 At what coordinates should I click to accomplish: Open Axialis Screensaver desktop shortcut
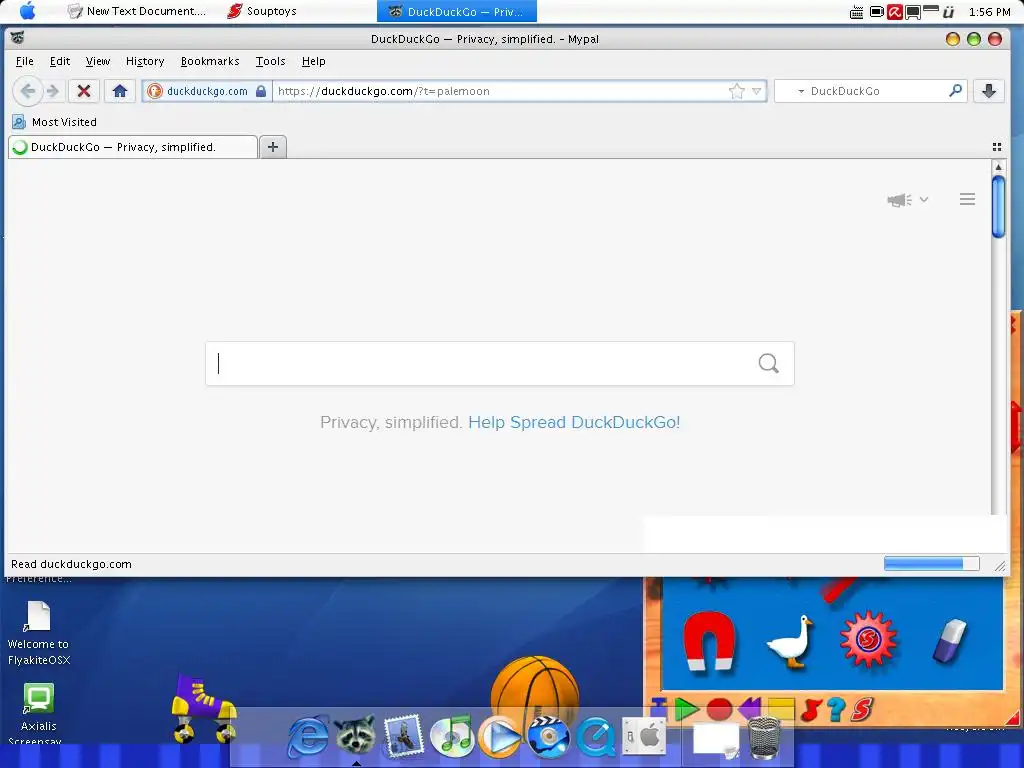pos(39,714)
